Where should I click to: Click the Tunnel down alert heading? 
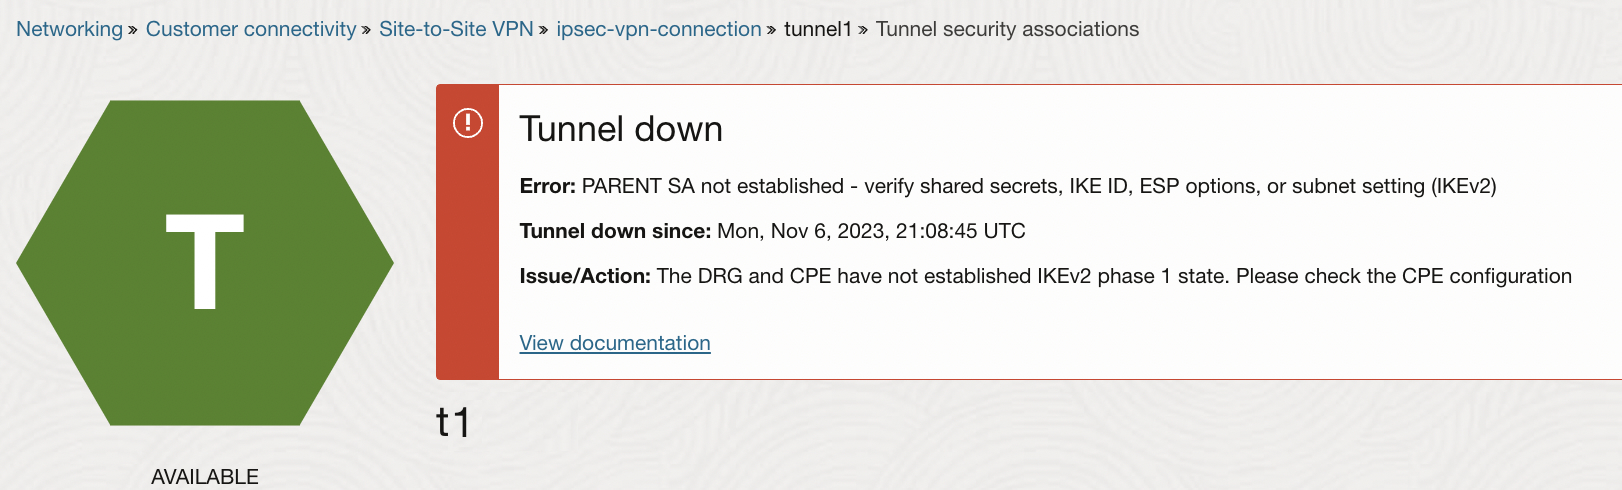coord(621,129)
